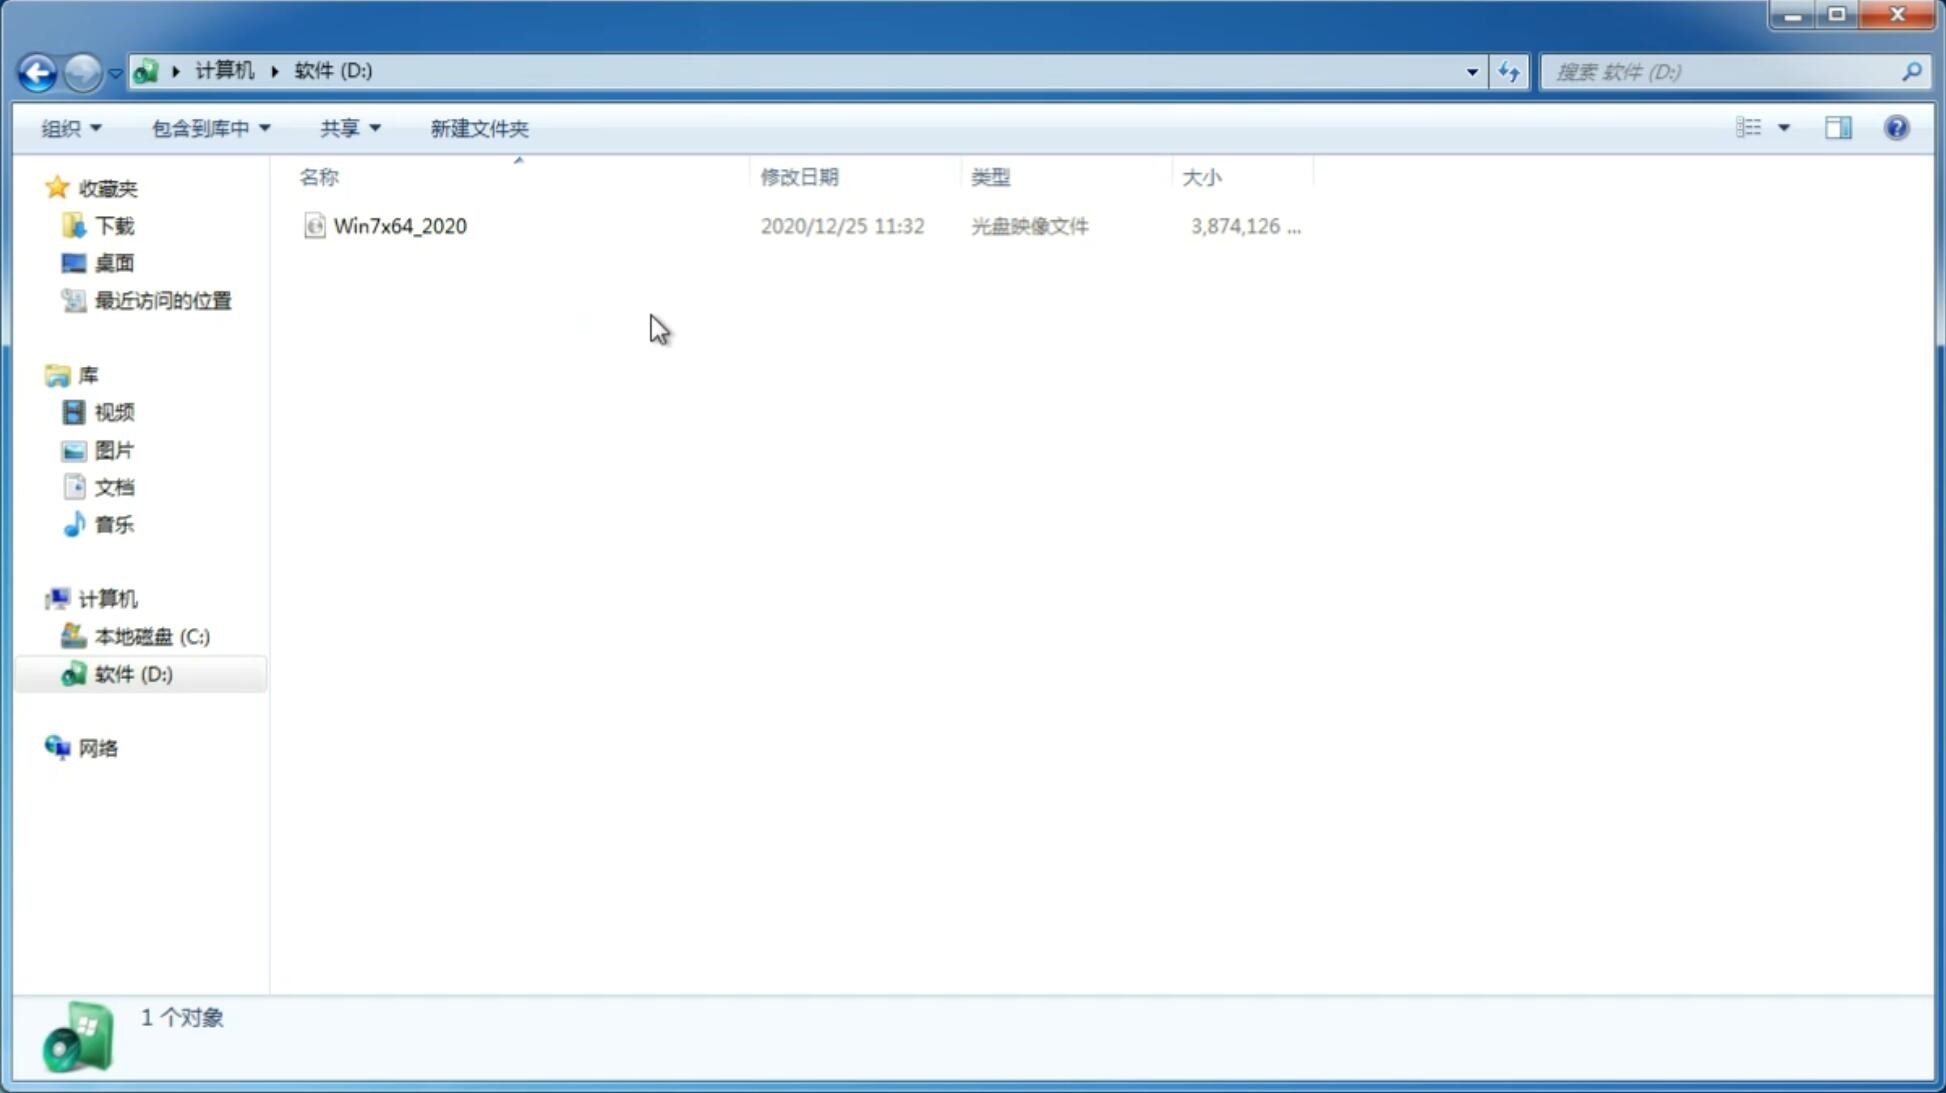Viewport: 1946px width, 1093px height.
Task: Open 桌面 desktop folder
Action: pyautogui.click(x=114, y=262)
